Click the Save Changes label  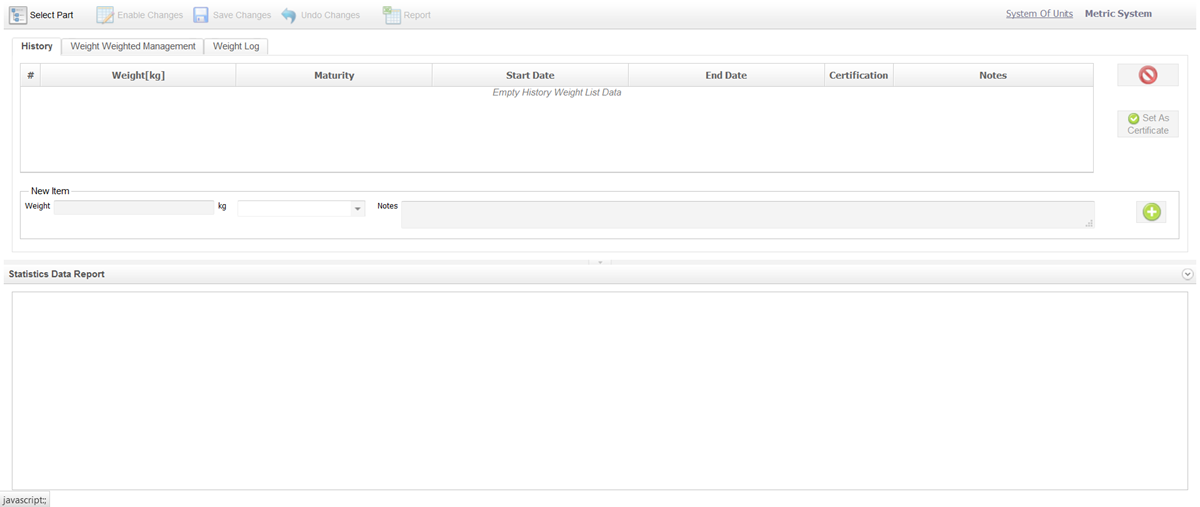(242, 15)
